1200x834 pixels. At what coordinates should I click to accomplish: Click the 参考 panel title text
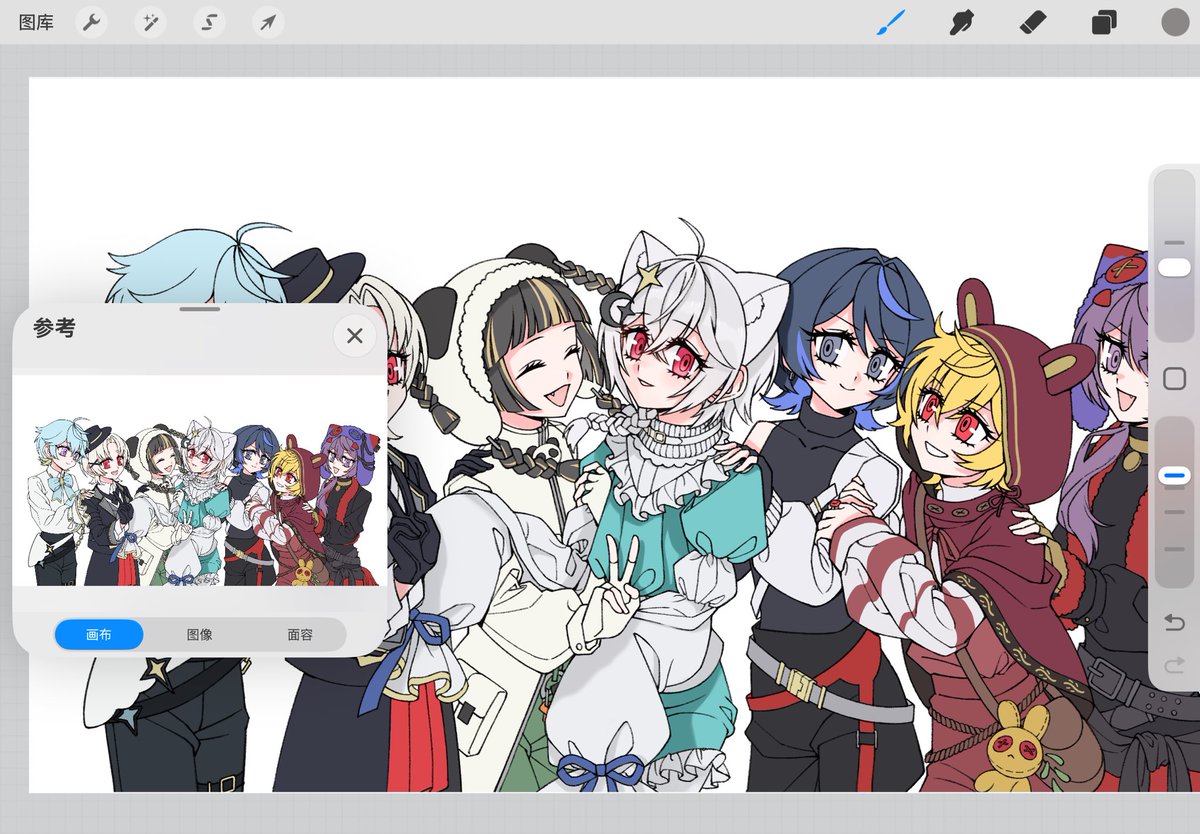[54, 328]
